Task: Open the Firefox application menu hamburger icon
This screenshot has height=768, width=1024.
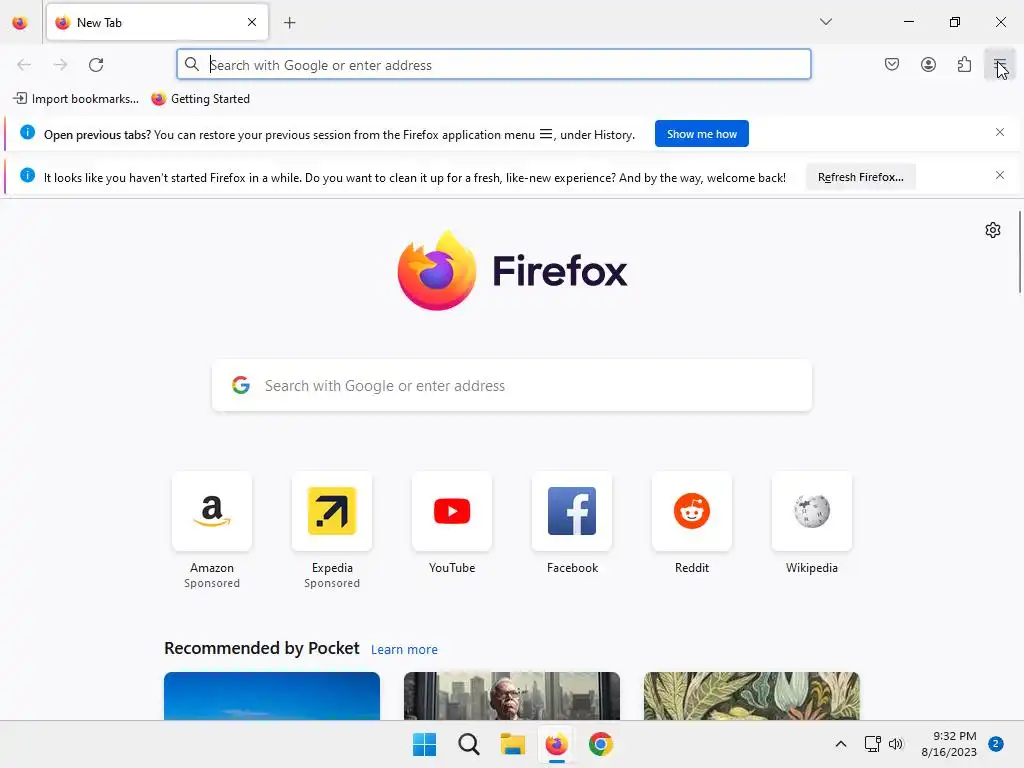Action: click(x=999, y=64)
